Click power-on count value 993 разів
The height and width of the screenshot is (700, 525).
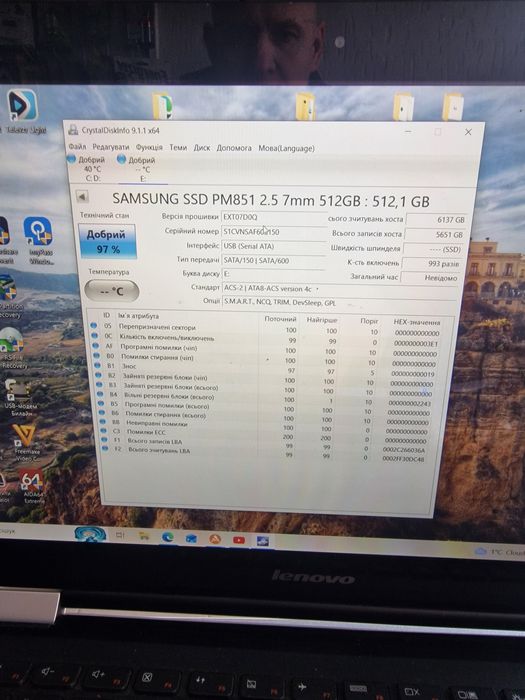(x=433, y=263)
